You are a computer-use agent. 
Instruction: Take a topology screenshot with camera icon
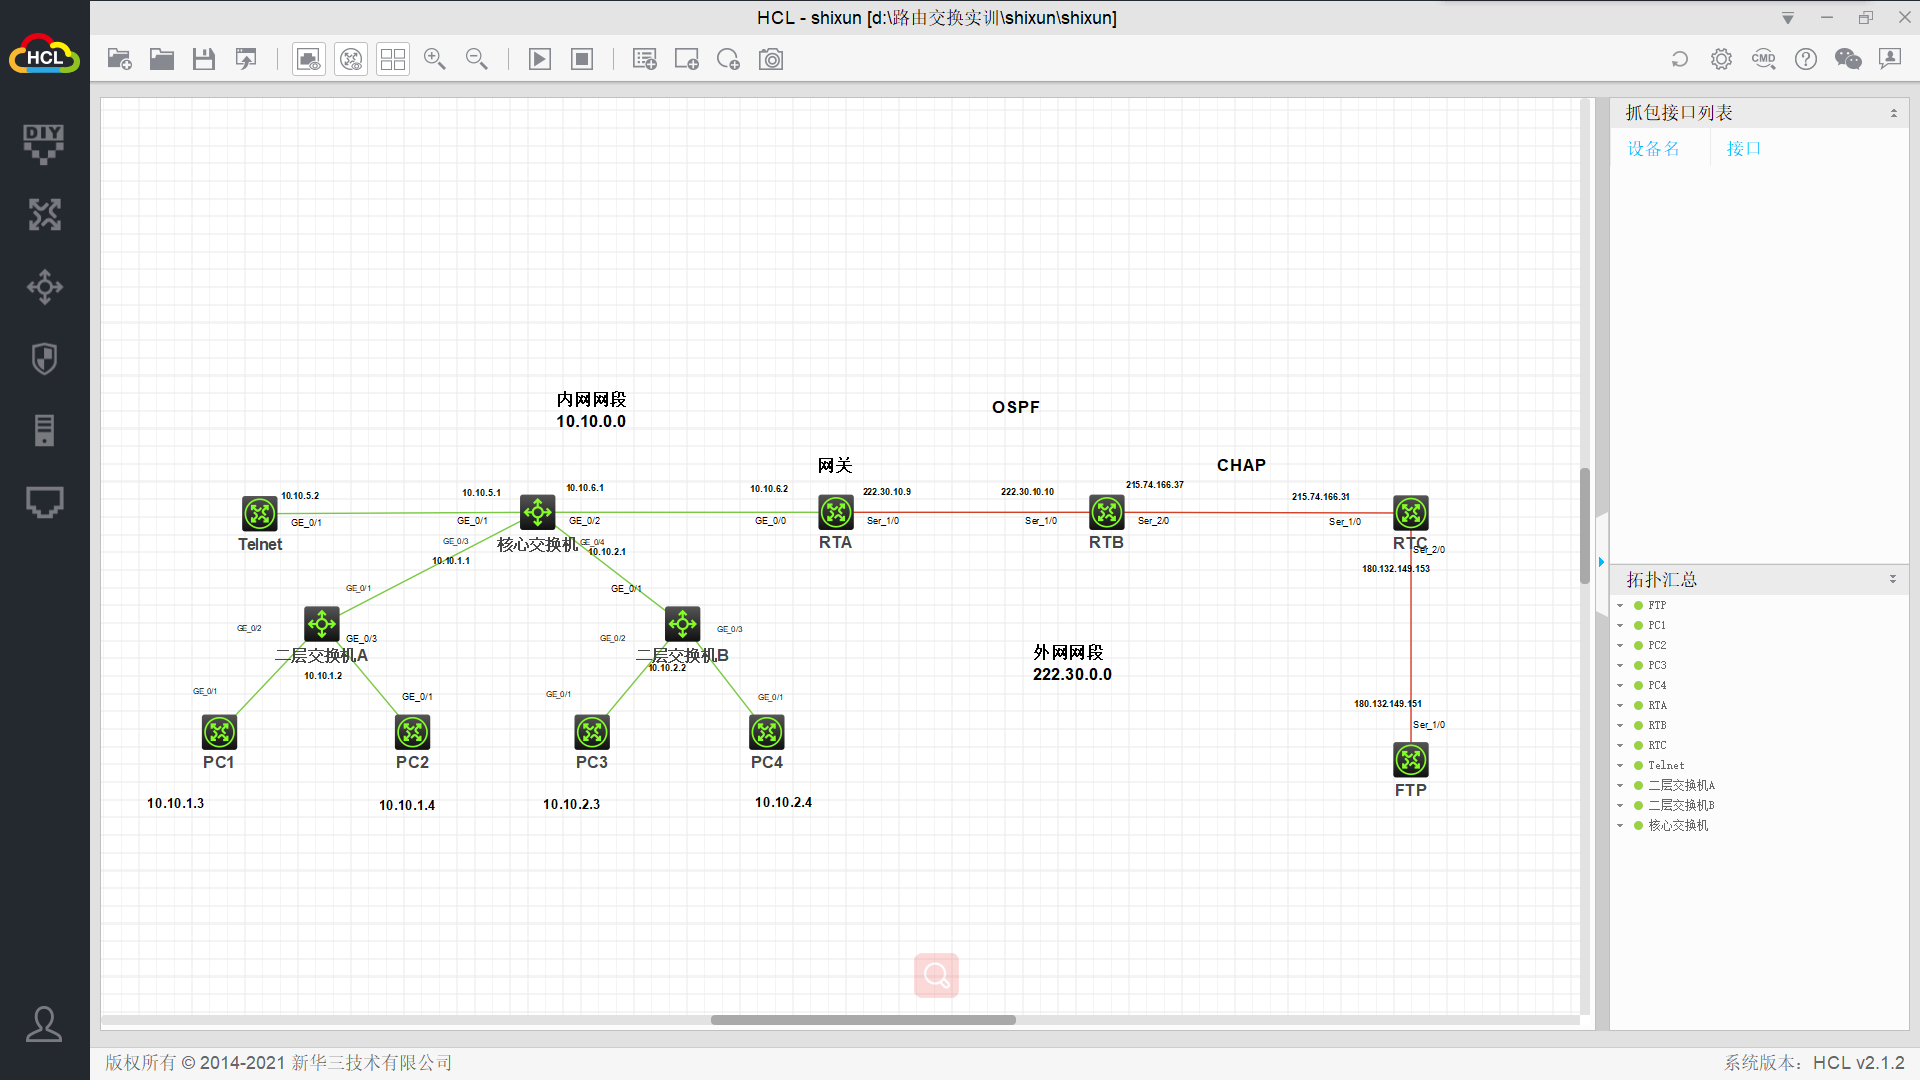[x=771, y=59]
